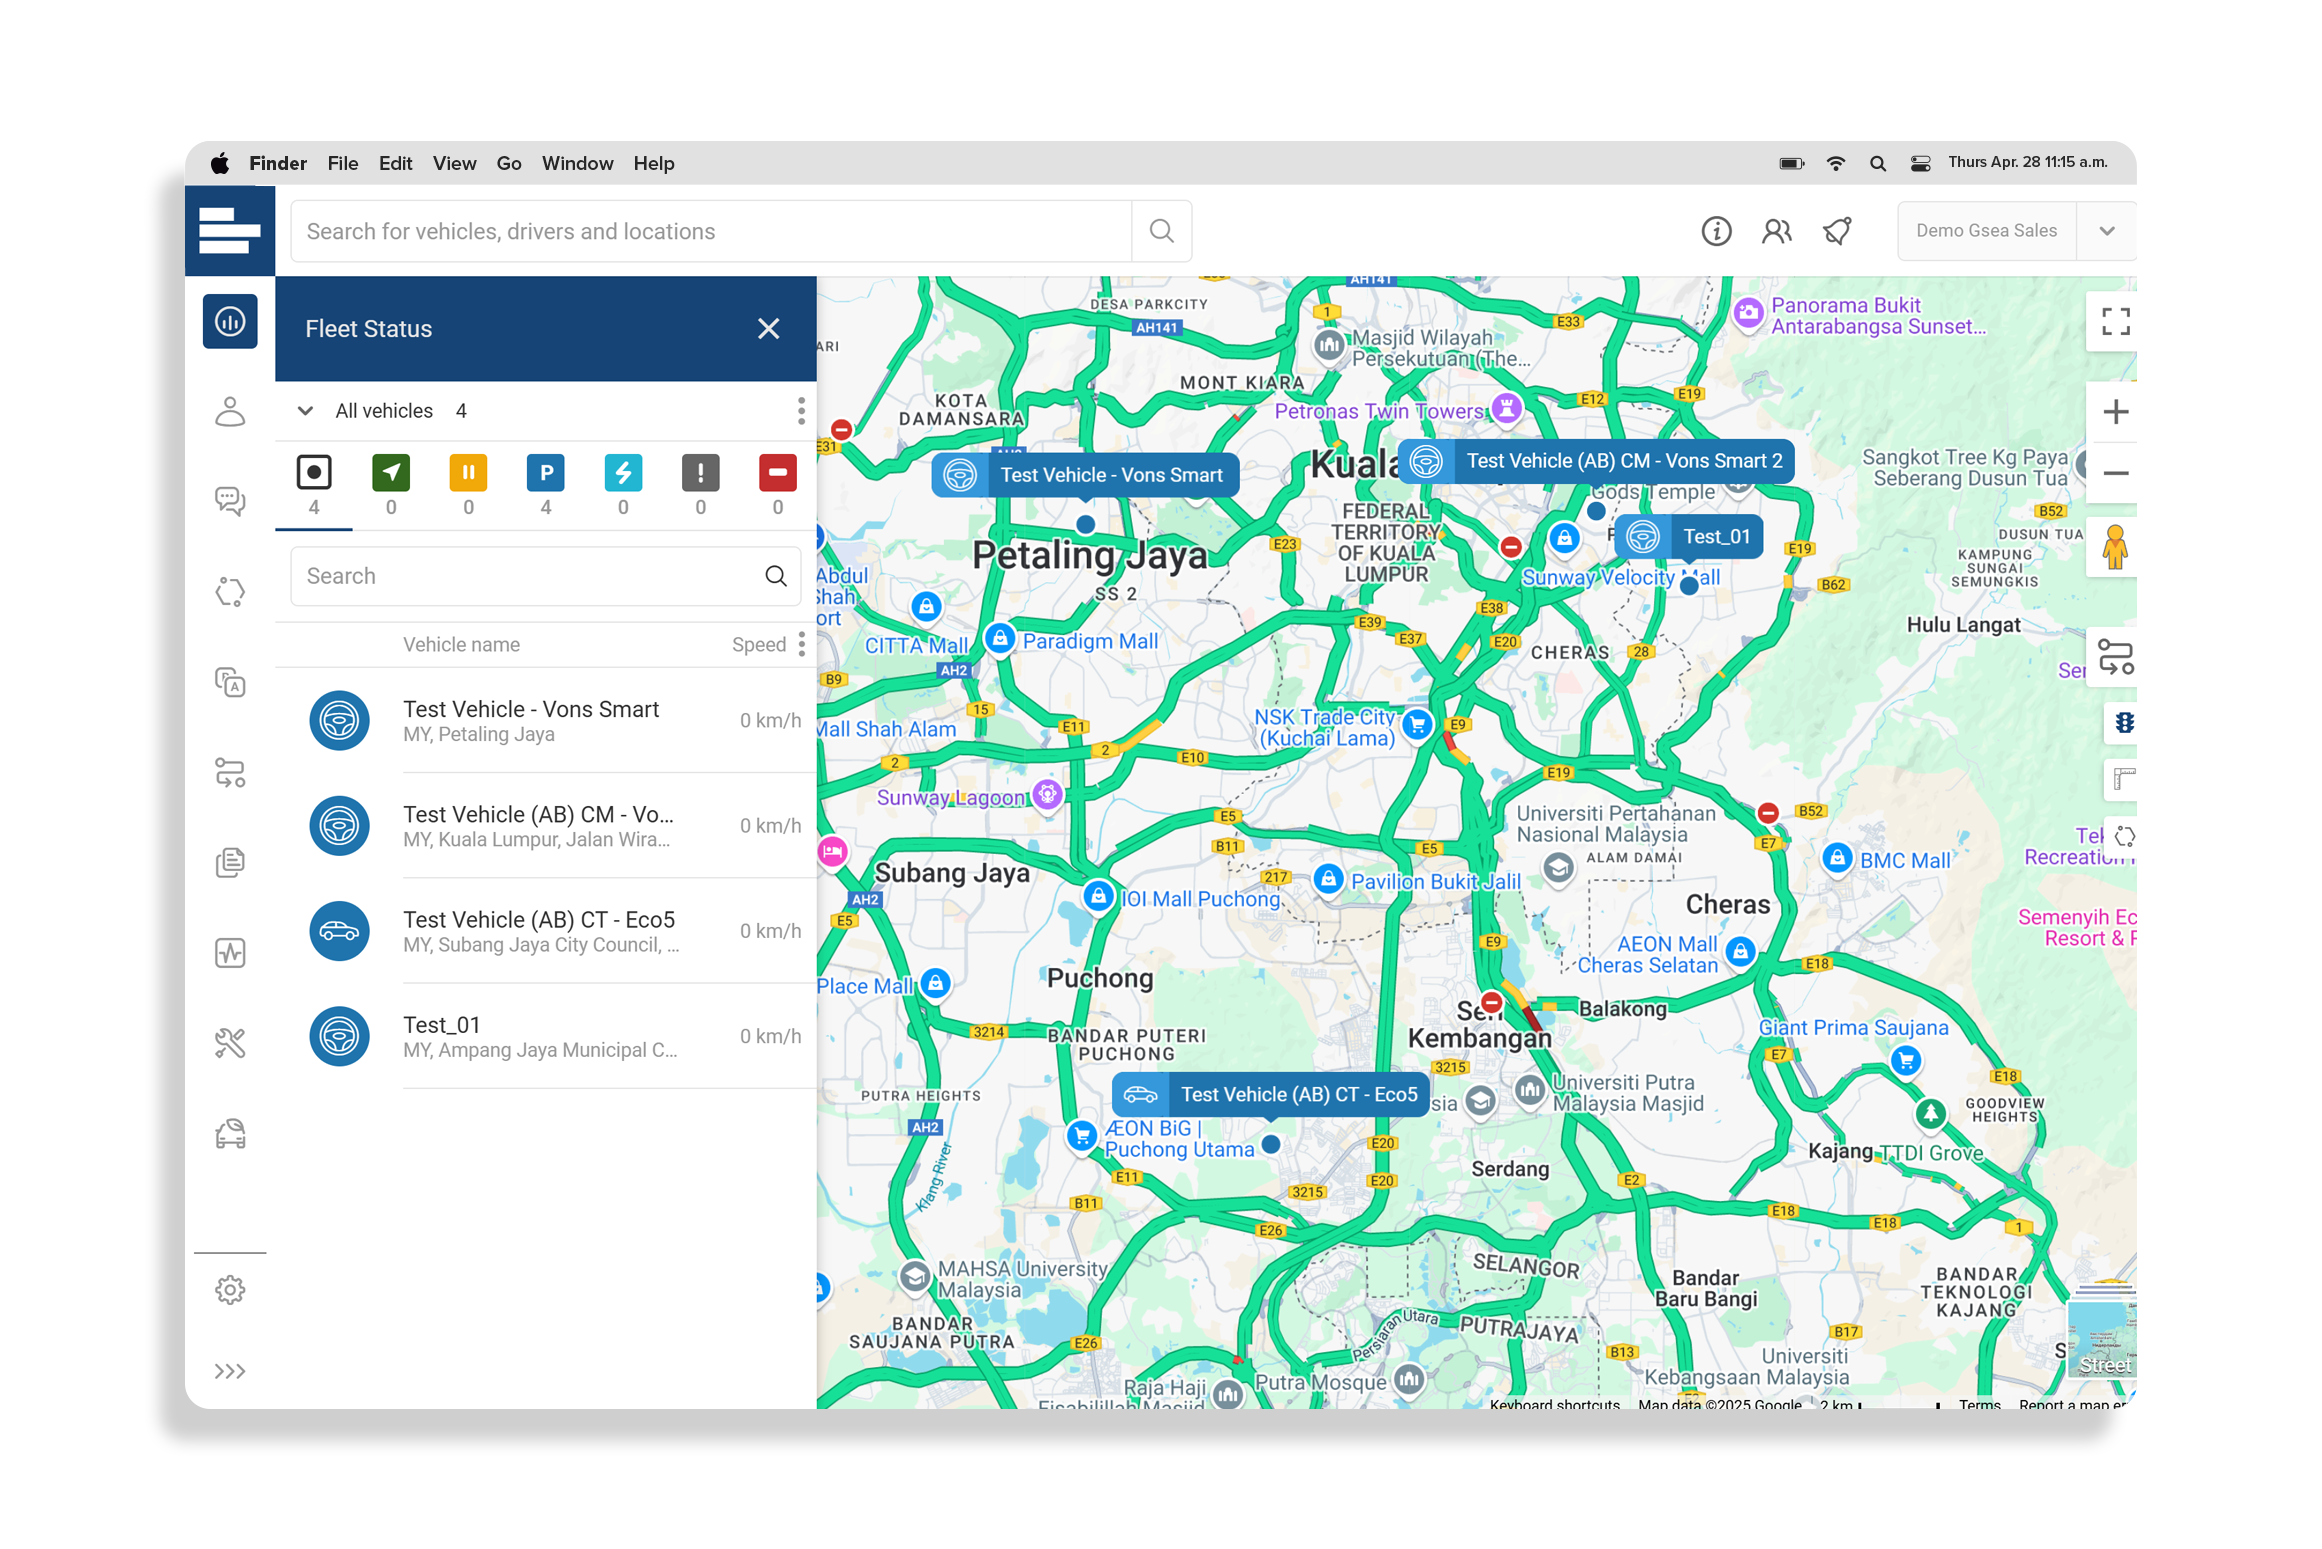Viewport: 2322px width, 1549px height.
Task: Click Test Vehicle - Vons Smart map label
Action: pyautogui.click(x=1085, y=475)
